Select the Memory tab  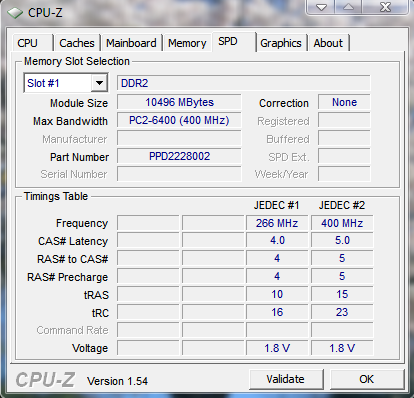click(x=187, y=43)
